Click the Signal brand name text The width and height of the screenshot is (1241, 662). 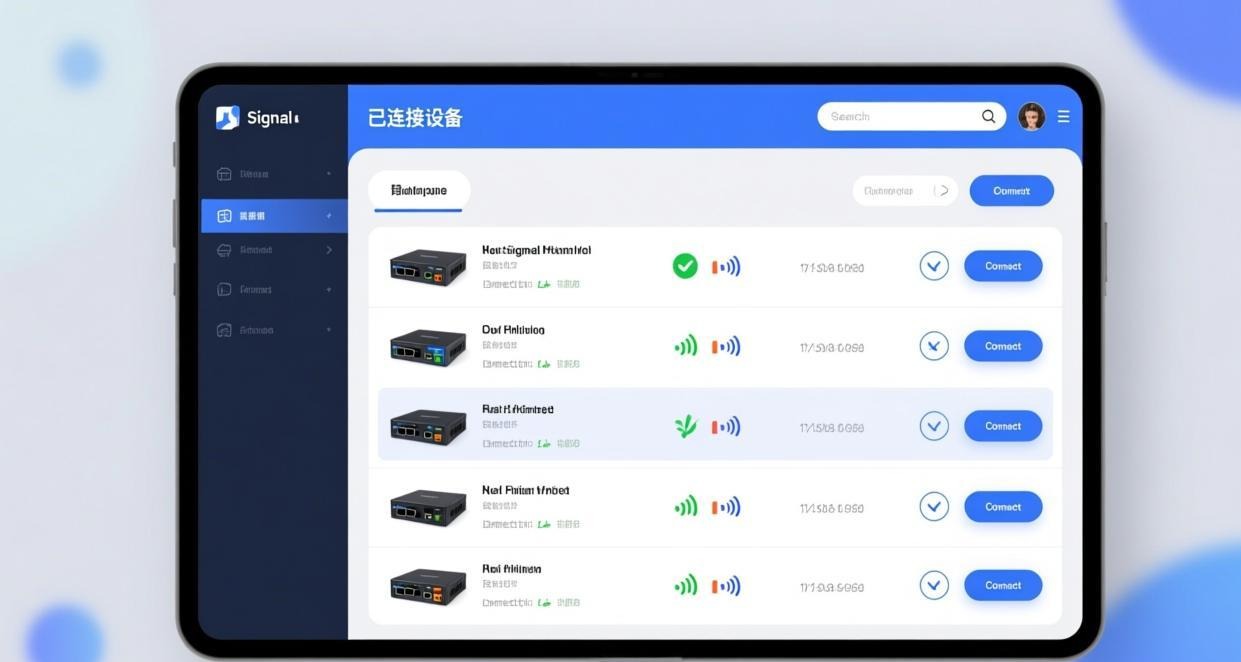click(x=272, y=118)
